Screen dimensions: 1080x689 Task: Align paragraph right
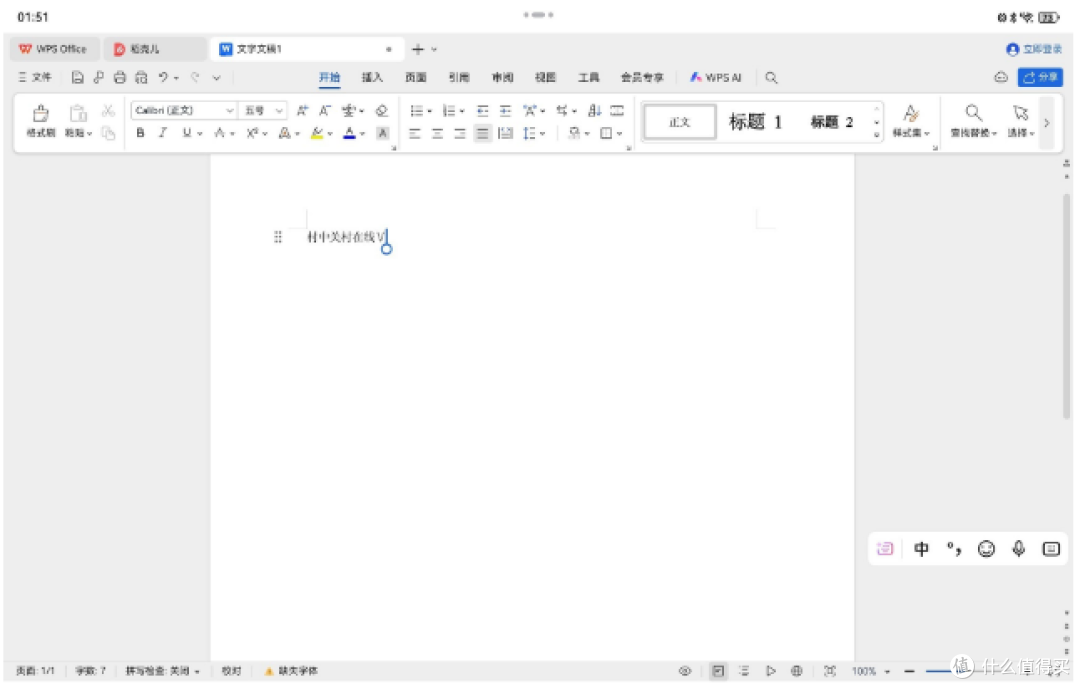click(x=460, y=133)
